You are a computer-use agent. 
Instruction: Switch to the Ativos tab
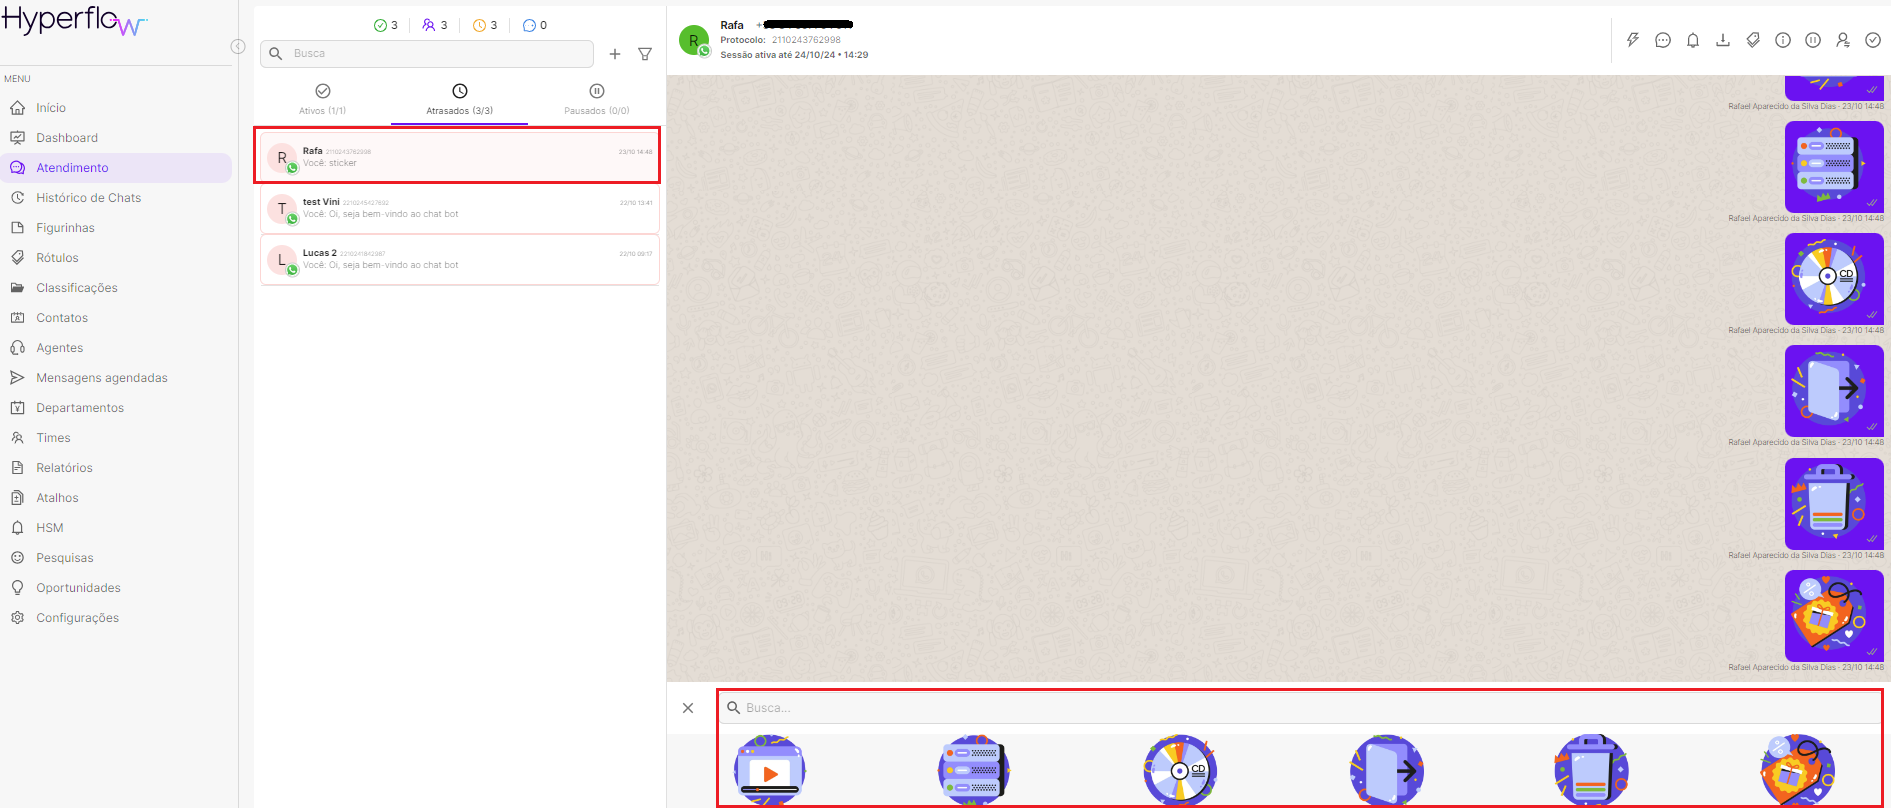[x=322, y=99]
